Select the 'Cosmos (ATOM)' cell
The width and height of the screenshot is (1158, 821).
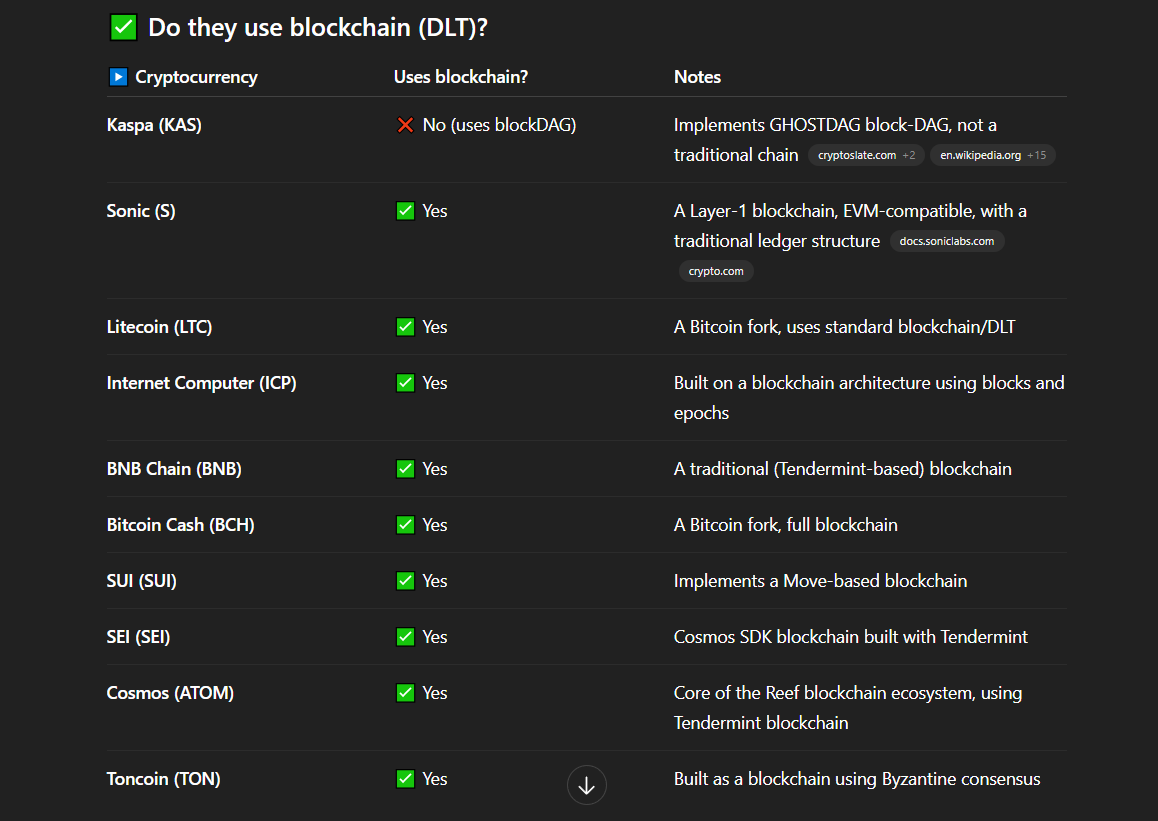[x=170, y=693]
